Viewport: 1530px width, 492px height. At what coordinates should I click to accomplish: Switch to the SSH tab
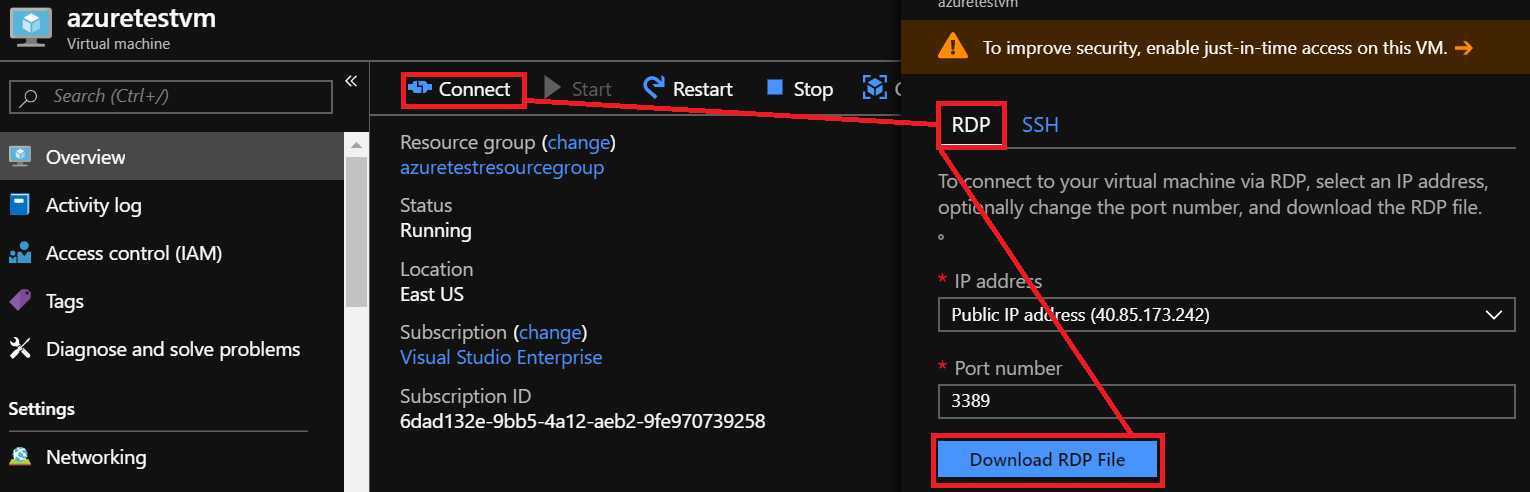(1040, 125)
